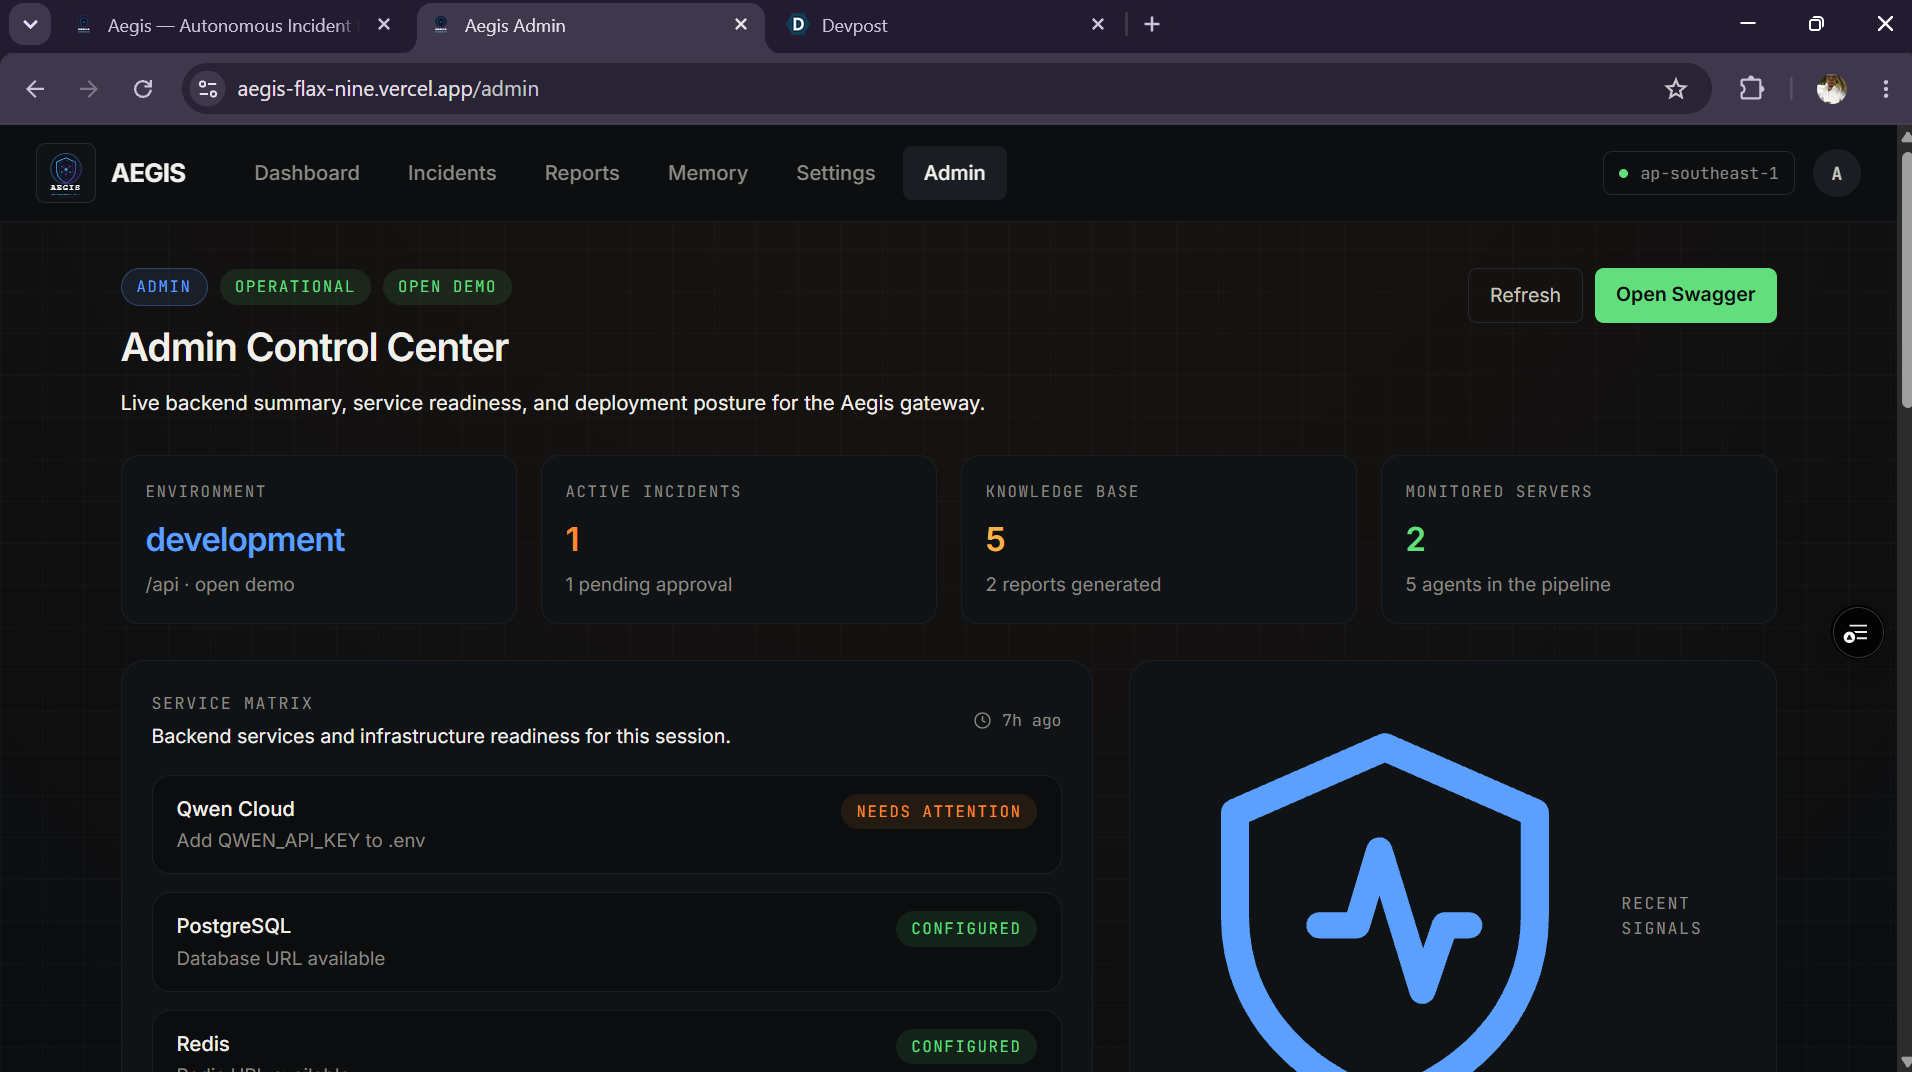Open the Chrome profile avatar
Screen dimensions: 1912x1072
[x=1831, y=89]
